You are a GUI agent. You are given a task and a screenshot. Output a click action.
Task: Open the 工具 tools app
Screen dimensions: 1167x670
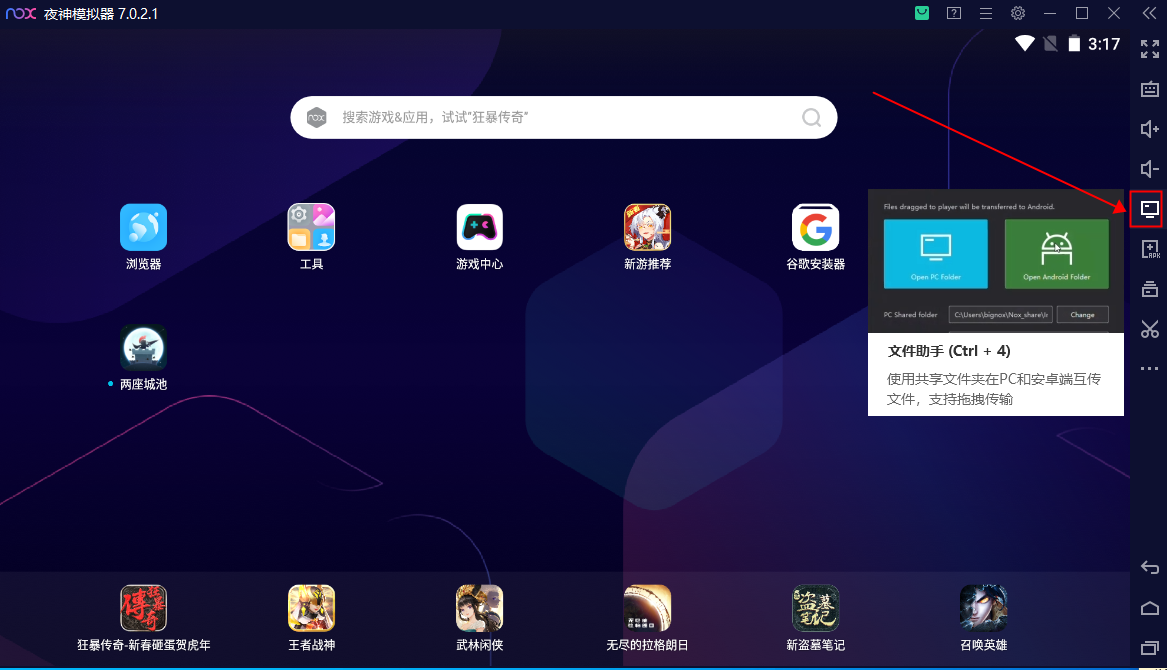(x=311, y=227)
